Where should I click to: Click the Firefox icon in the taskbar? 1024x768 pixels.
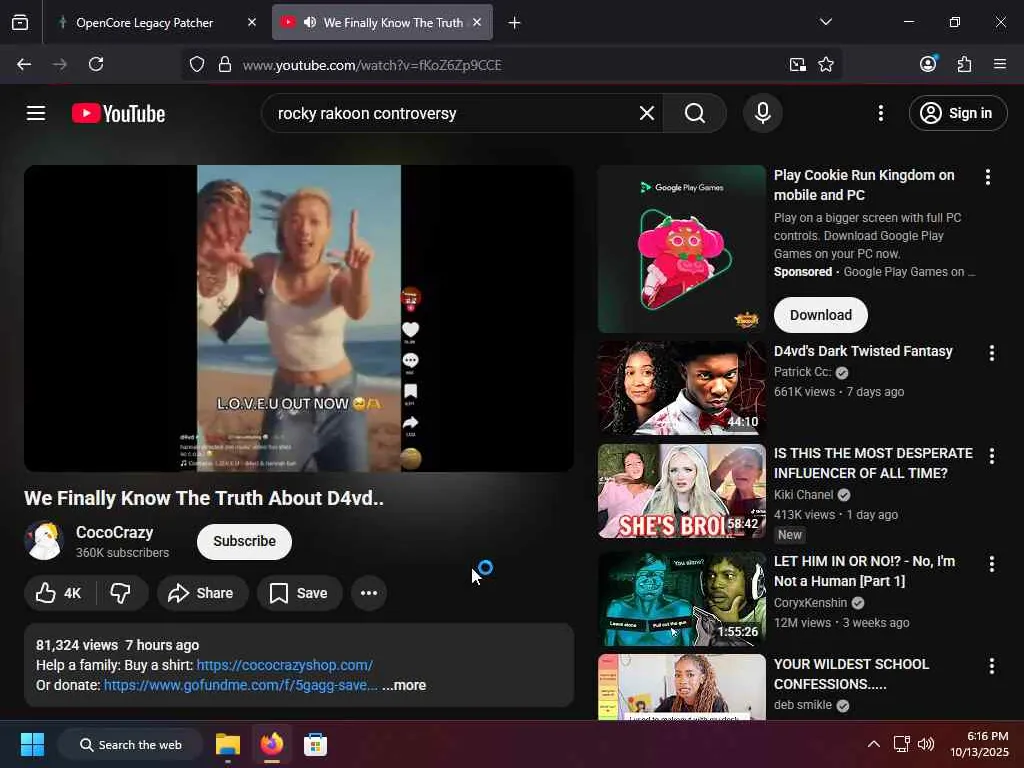coord(272,744)
